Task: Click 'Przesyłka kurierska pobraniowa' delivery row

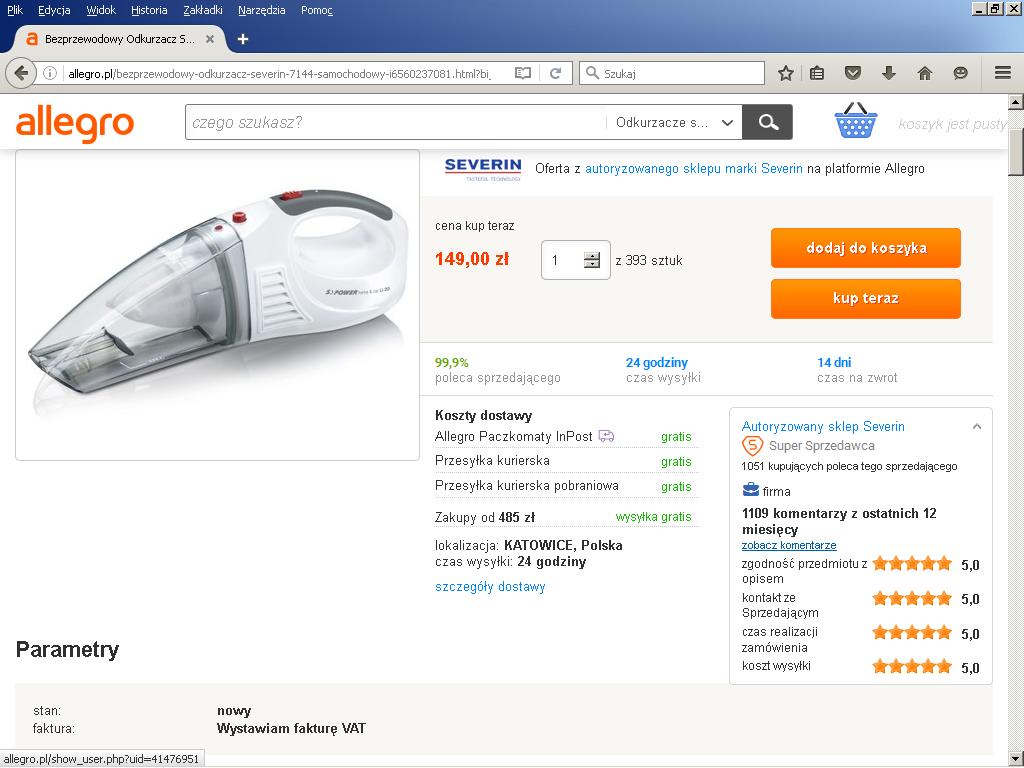Action: 566,486
